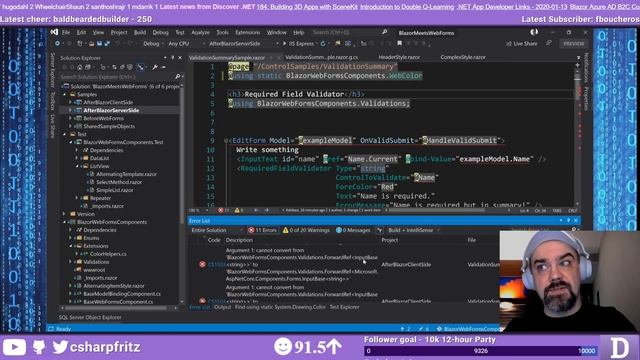640x360 pixels.
Task: Select ColorHelpers.cs file in tree
Action: coord(108,254)
